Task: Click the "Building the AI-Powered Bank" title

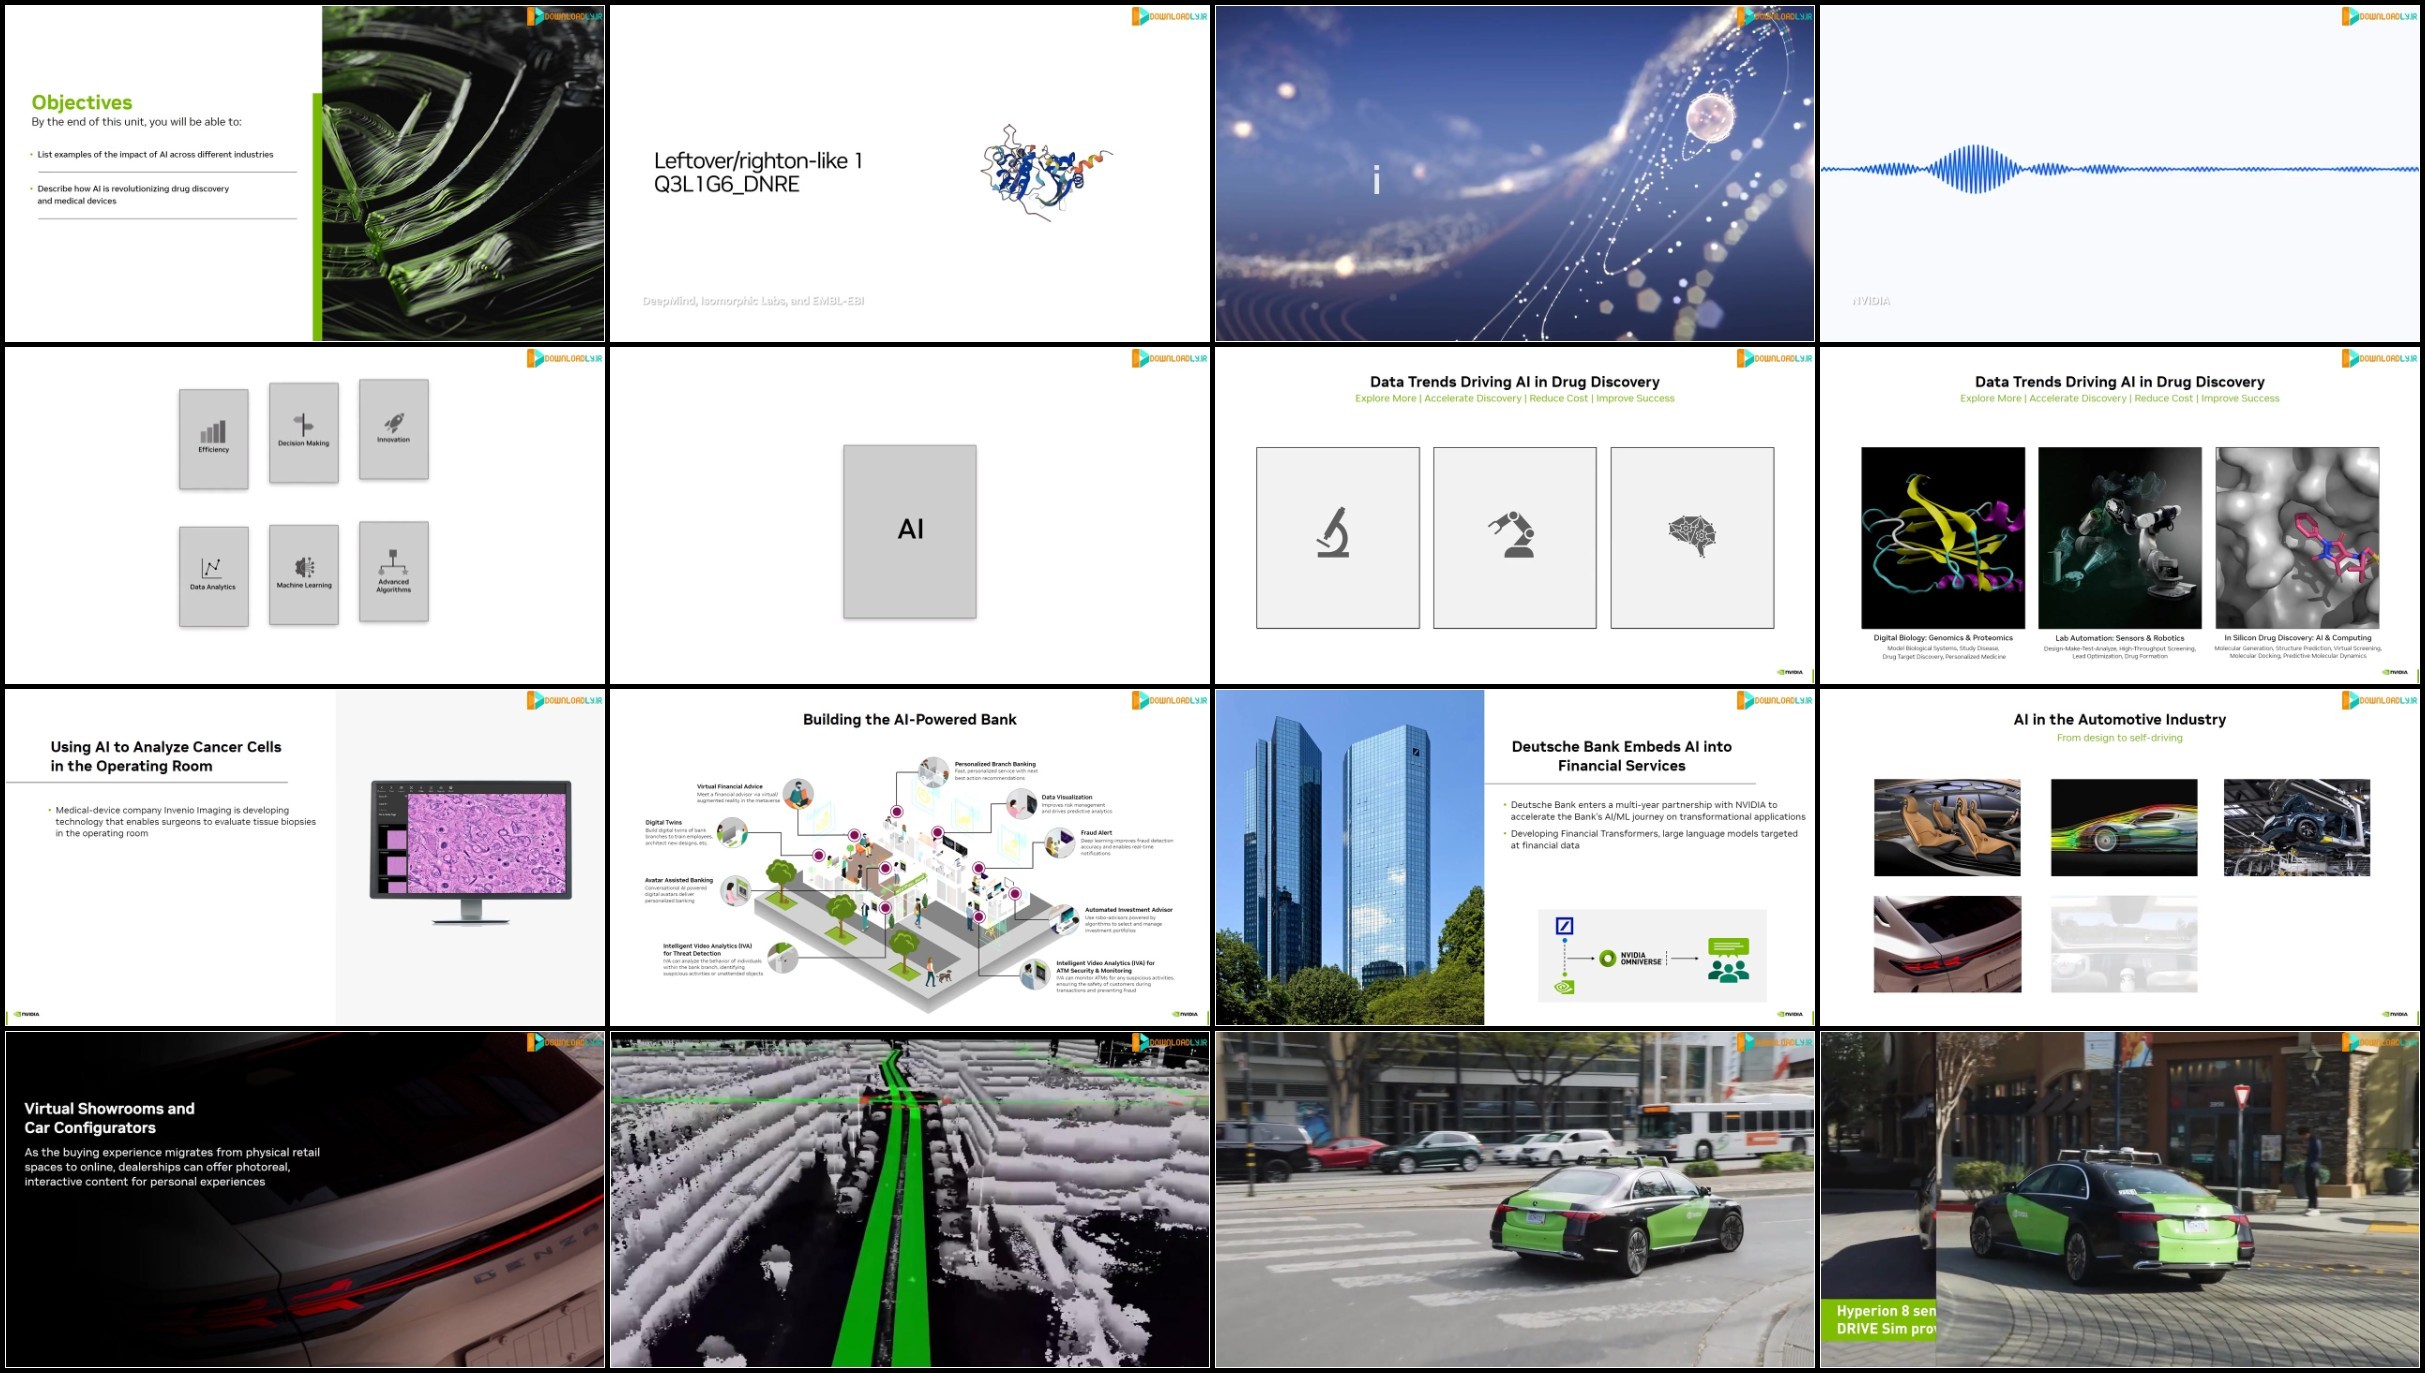Action: click(x=910, y=719)
